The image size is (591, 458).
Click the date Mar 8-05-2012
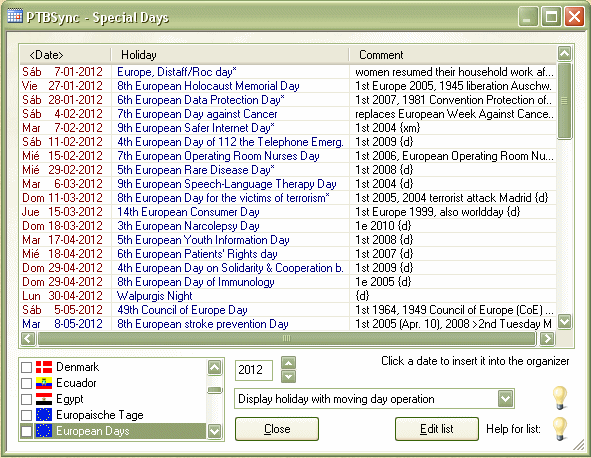coord(62,323)
